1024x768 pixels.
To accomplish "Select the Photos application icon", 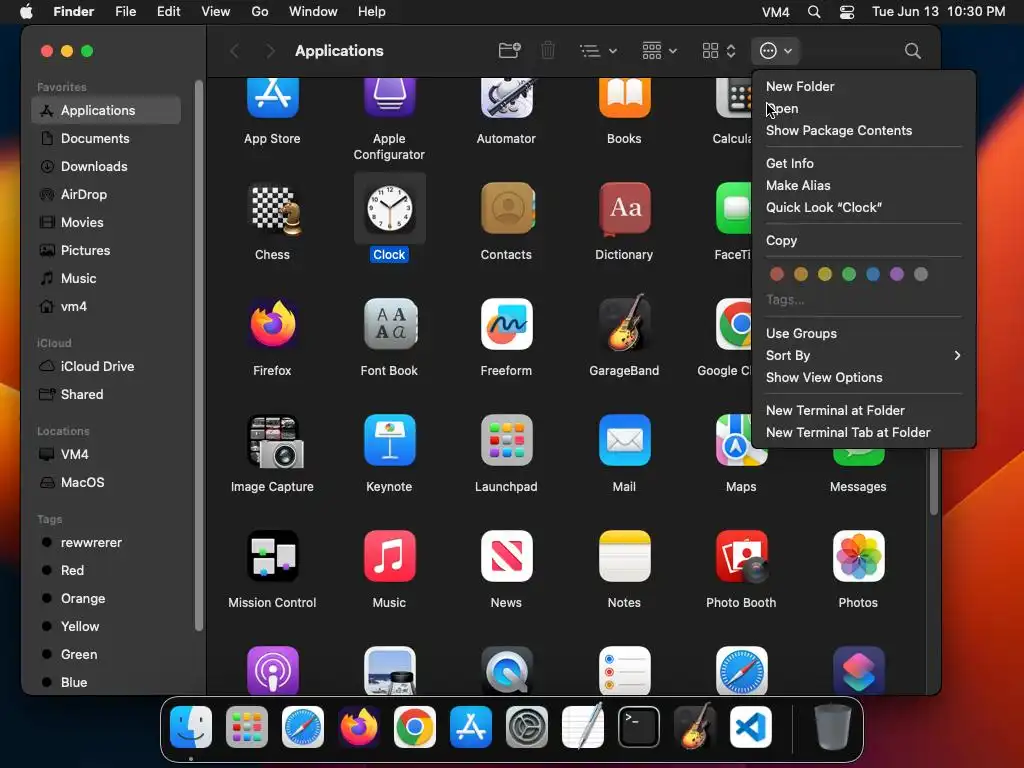I will pos(858,556).
